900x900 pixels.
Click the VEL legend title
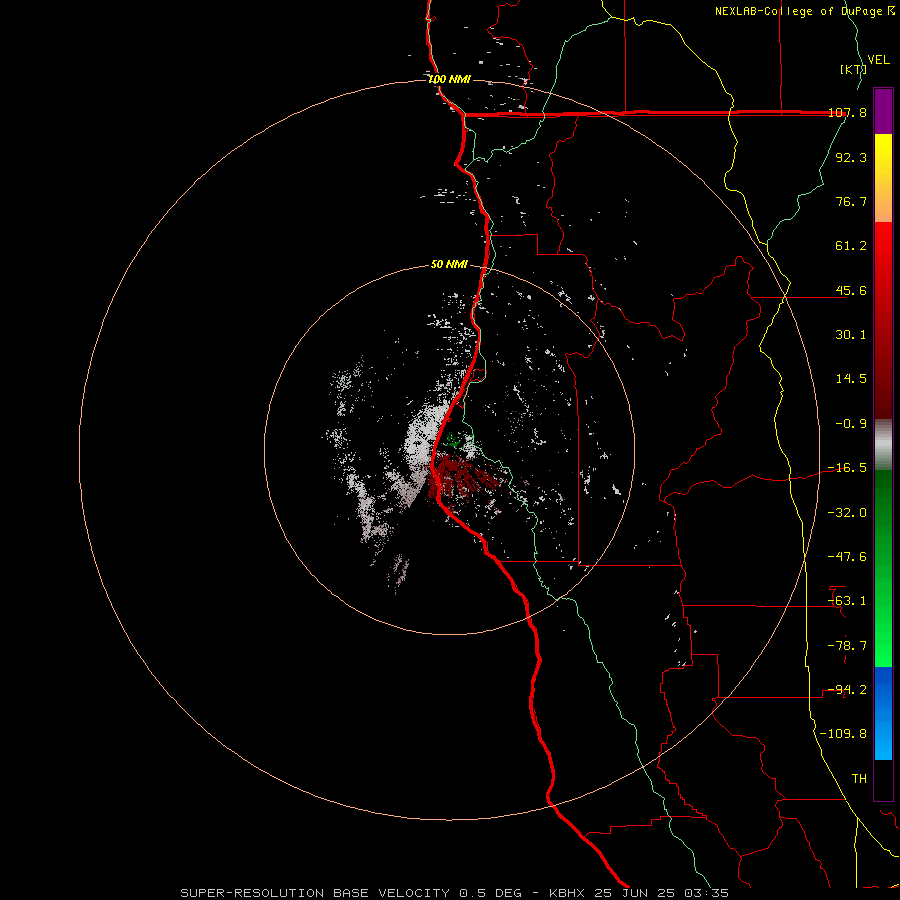879,60
